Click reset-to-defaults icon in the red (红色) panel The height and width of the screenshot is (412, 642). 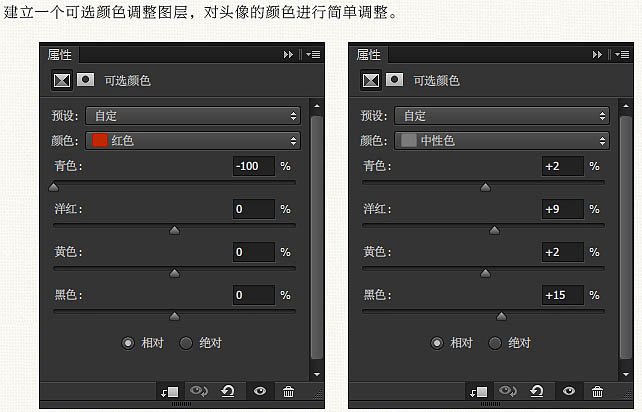tap(229, 392)
